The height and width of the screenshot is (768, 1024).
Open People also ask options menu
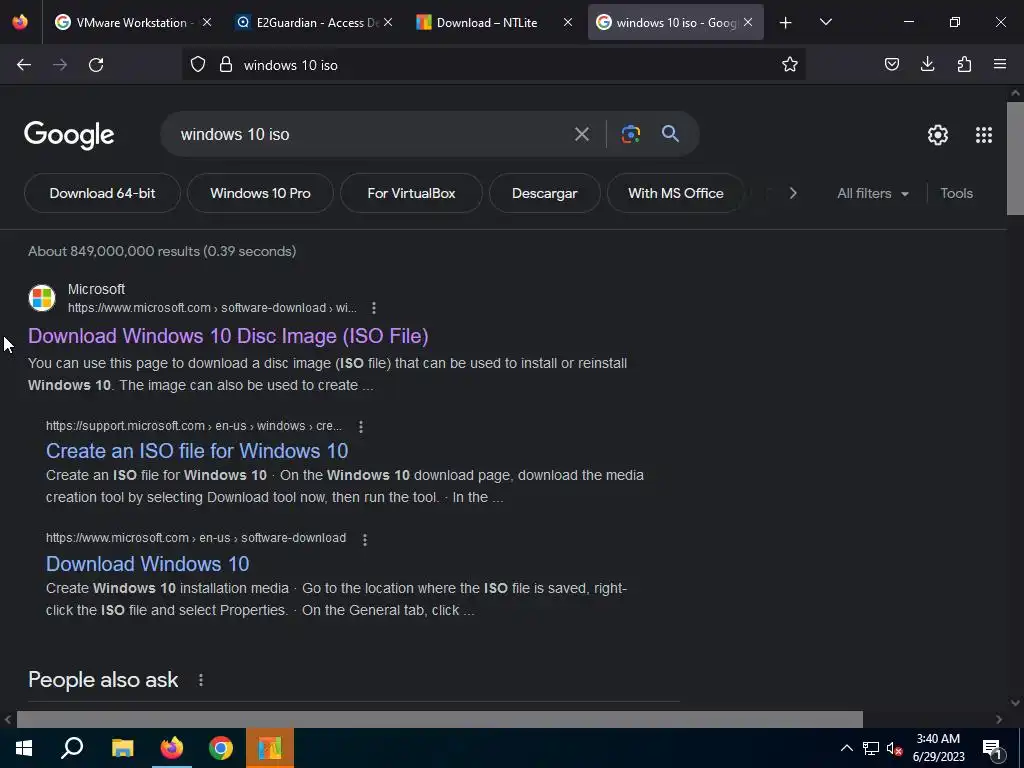tap(200, 680)
